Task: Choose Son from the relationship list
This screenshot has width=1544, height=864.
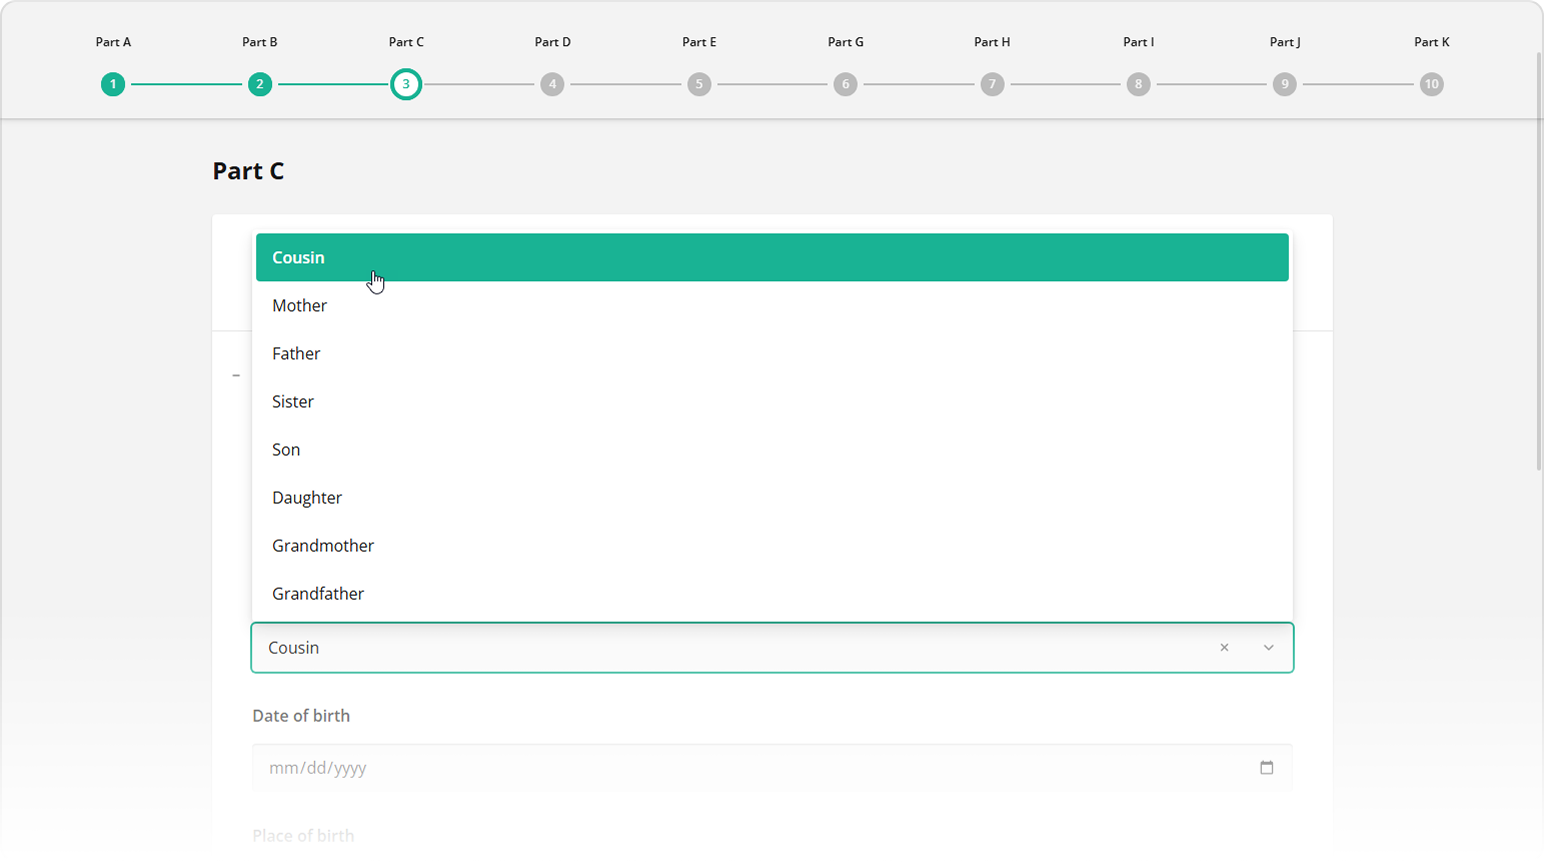Action: click(286, 449)
